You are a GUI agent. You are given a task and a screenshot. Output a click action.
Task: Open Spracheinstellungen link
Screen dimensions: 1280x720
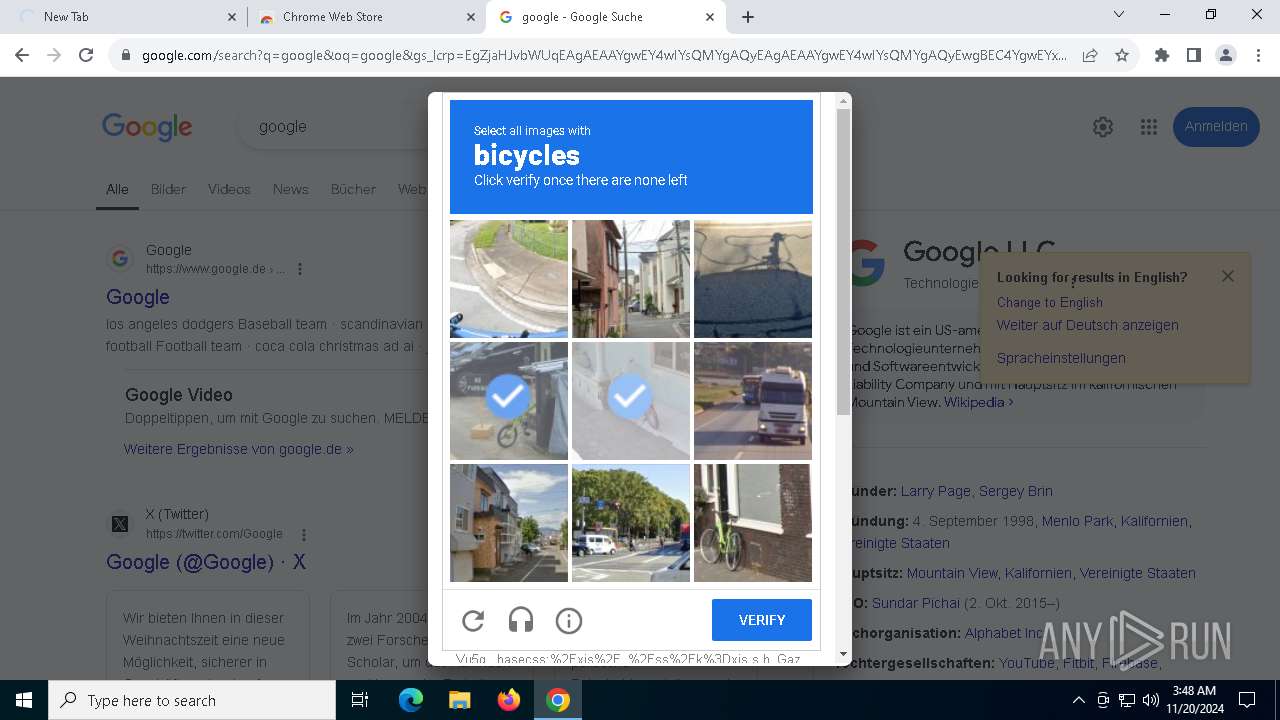(x=1061, y=358)
